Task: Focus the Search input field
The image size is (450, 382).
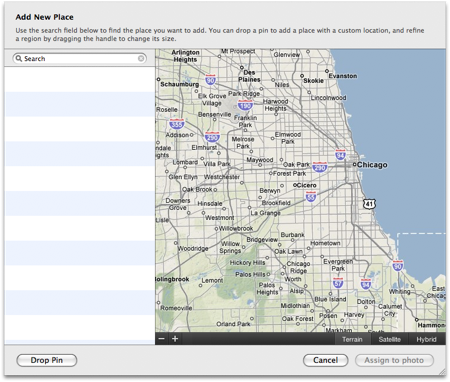Action: (x=79, y=59)
